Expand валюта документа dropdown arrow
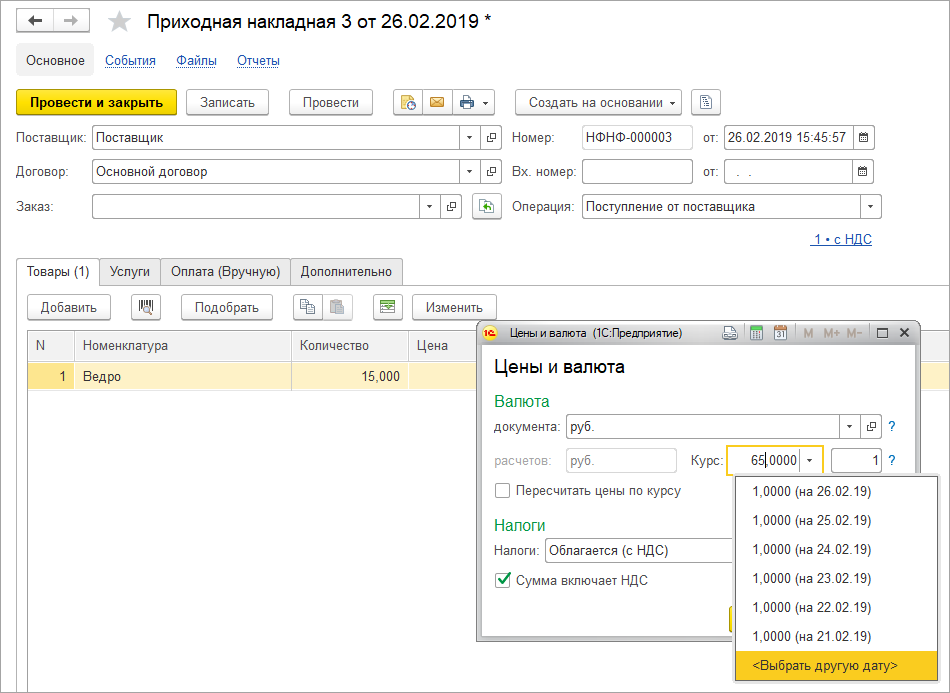 (849, 426)
